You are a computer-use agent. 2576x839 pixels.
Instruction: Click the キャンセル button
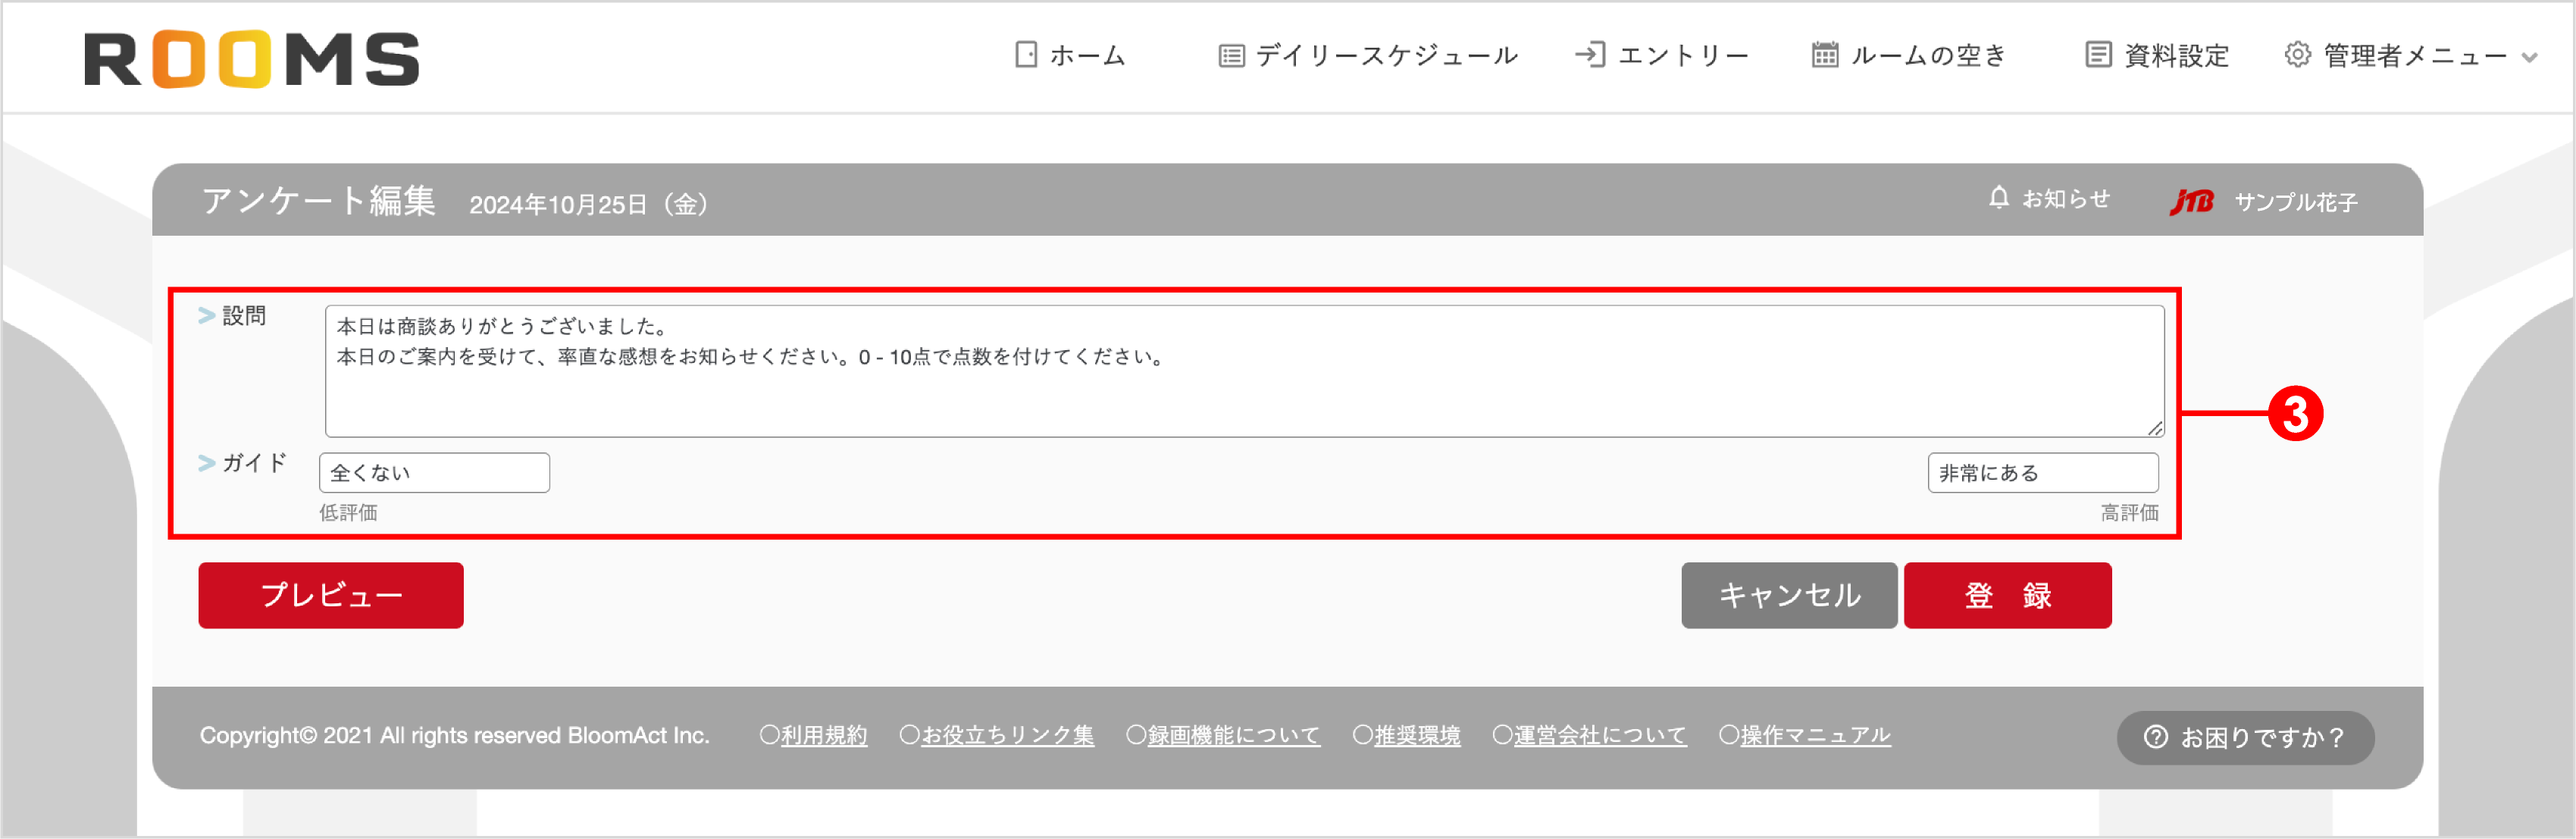pos(1789,595)
